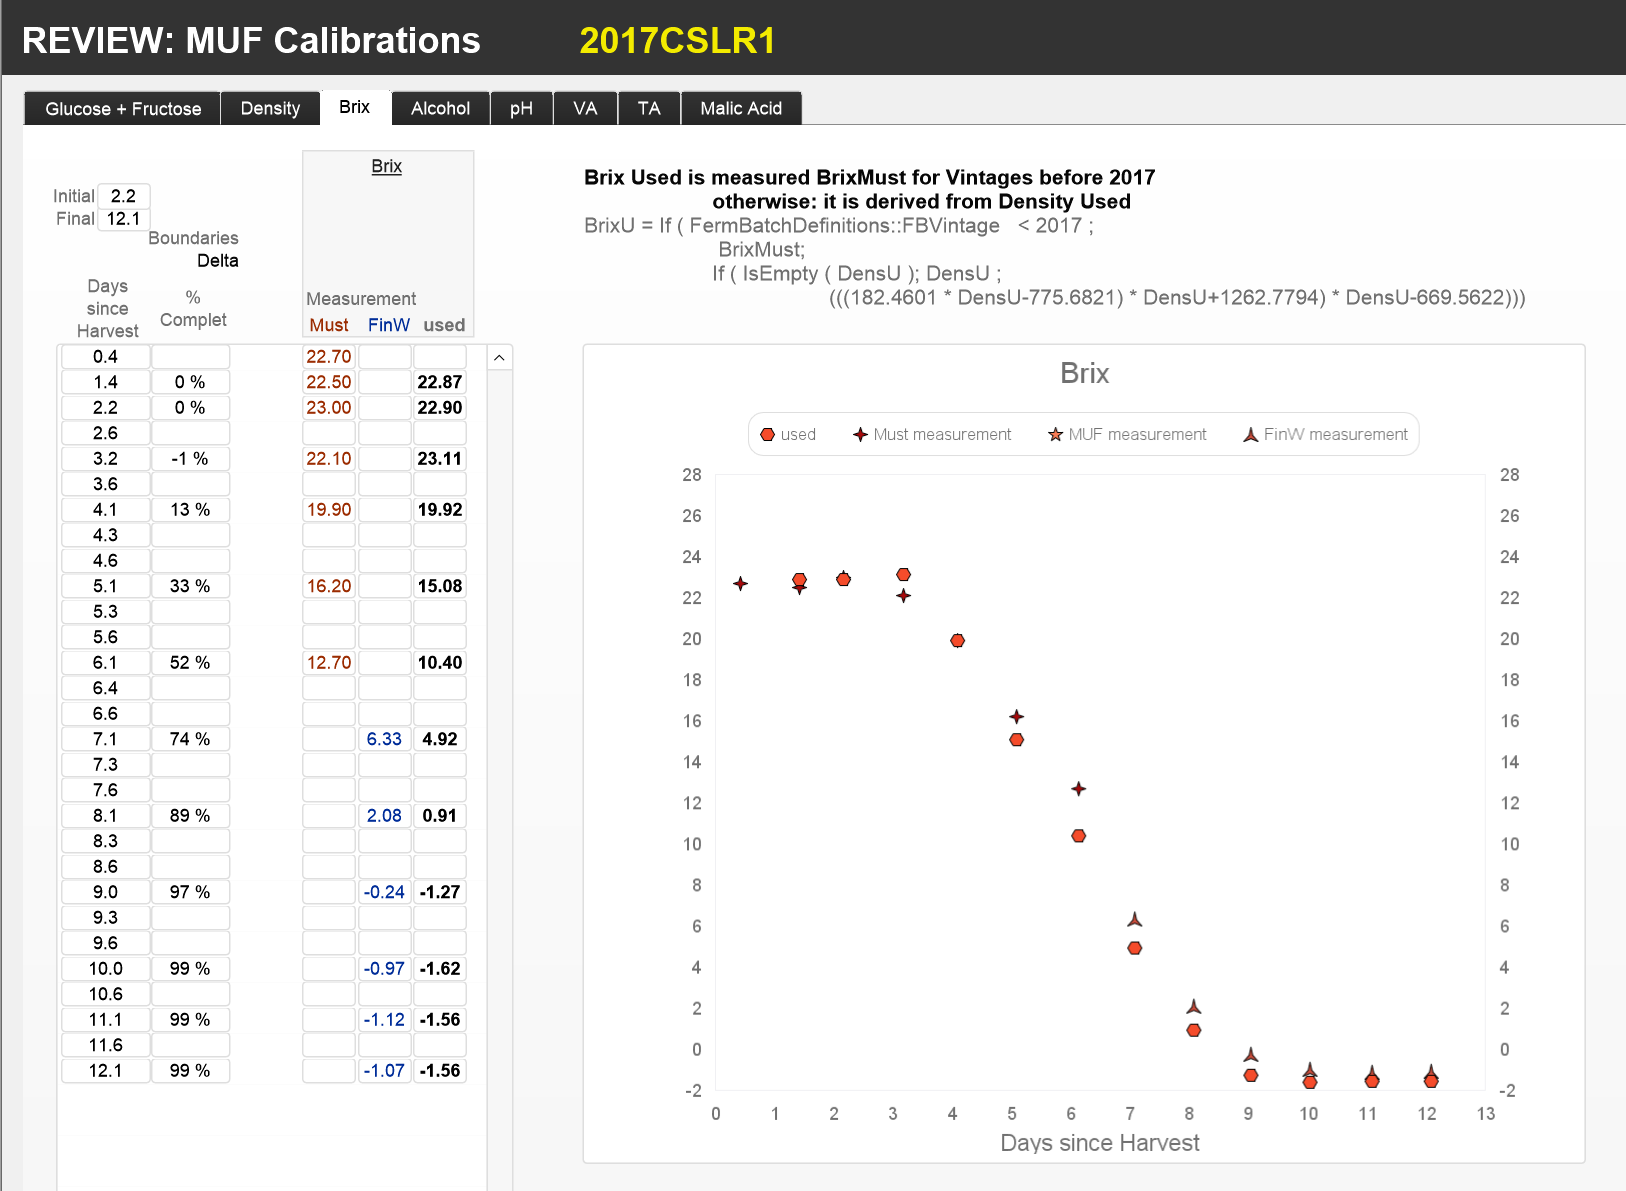Click the 52 % complete cell
The width and height of the screenshot is (1626, 1191).
click(x=190, y=663)
